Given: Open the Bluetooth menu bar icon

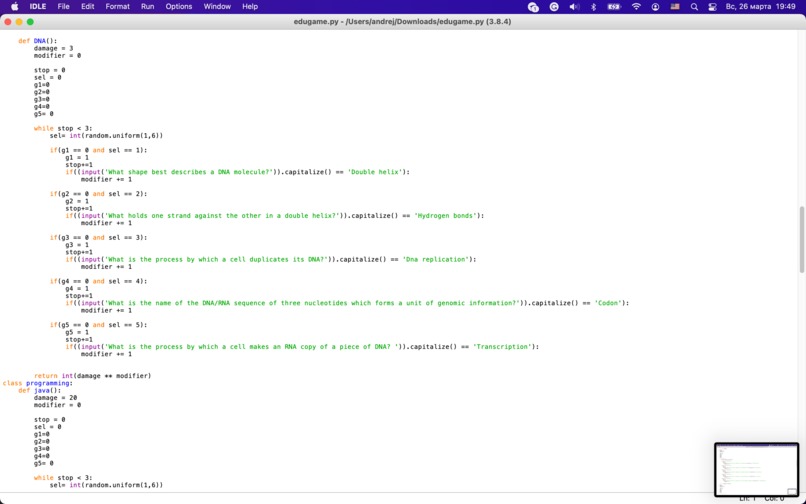Looking at the screenshot, I should (593, 7).
